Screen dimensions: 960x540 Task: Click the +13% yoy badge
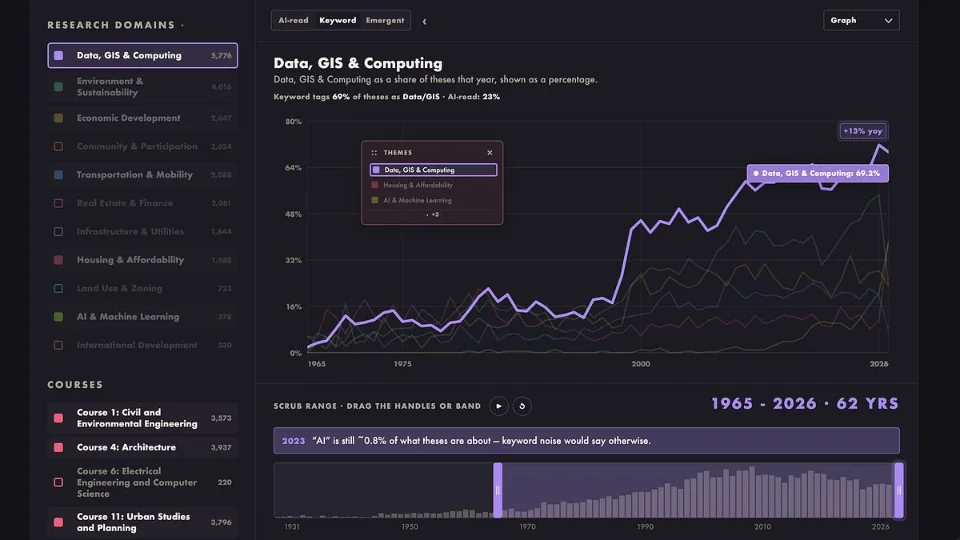pyautogui.click(x=863, y=131)
